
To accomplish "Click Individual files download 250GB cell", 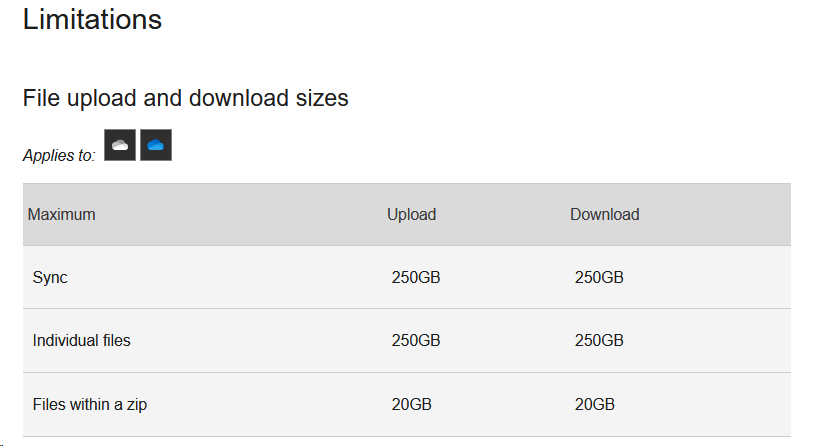I will coord(599,340).
